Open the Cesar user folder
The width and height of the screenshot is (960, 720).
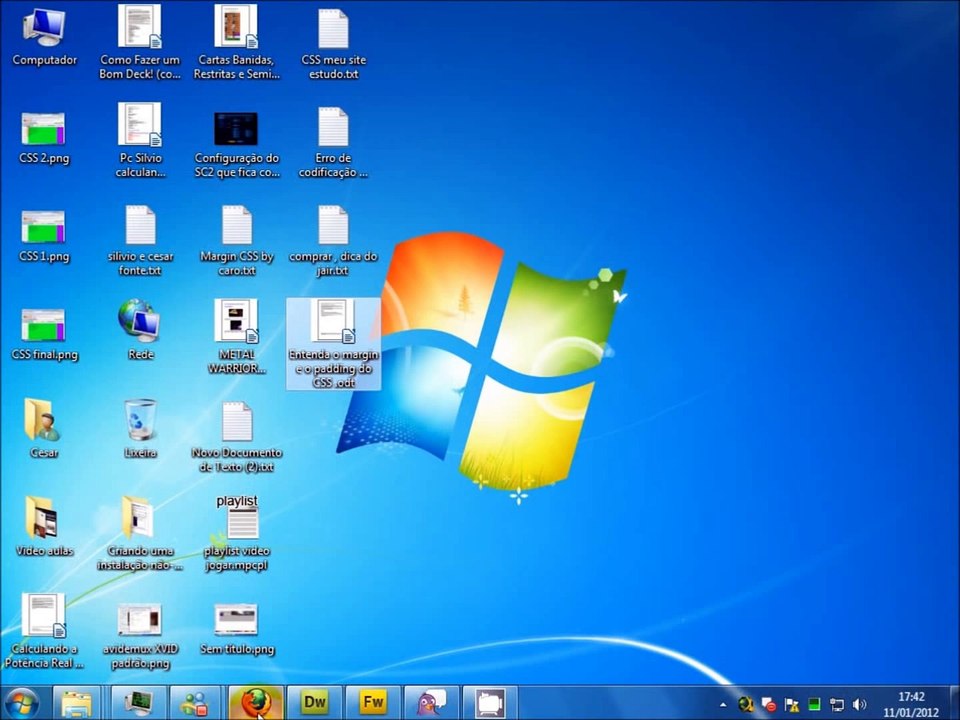coord(43,427)
